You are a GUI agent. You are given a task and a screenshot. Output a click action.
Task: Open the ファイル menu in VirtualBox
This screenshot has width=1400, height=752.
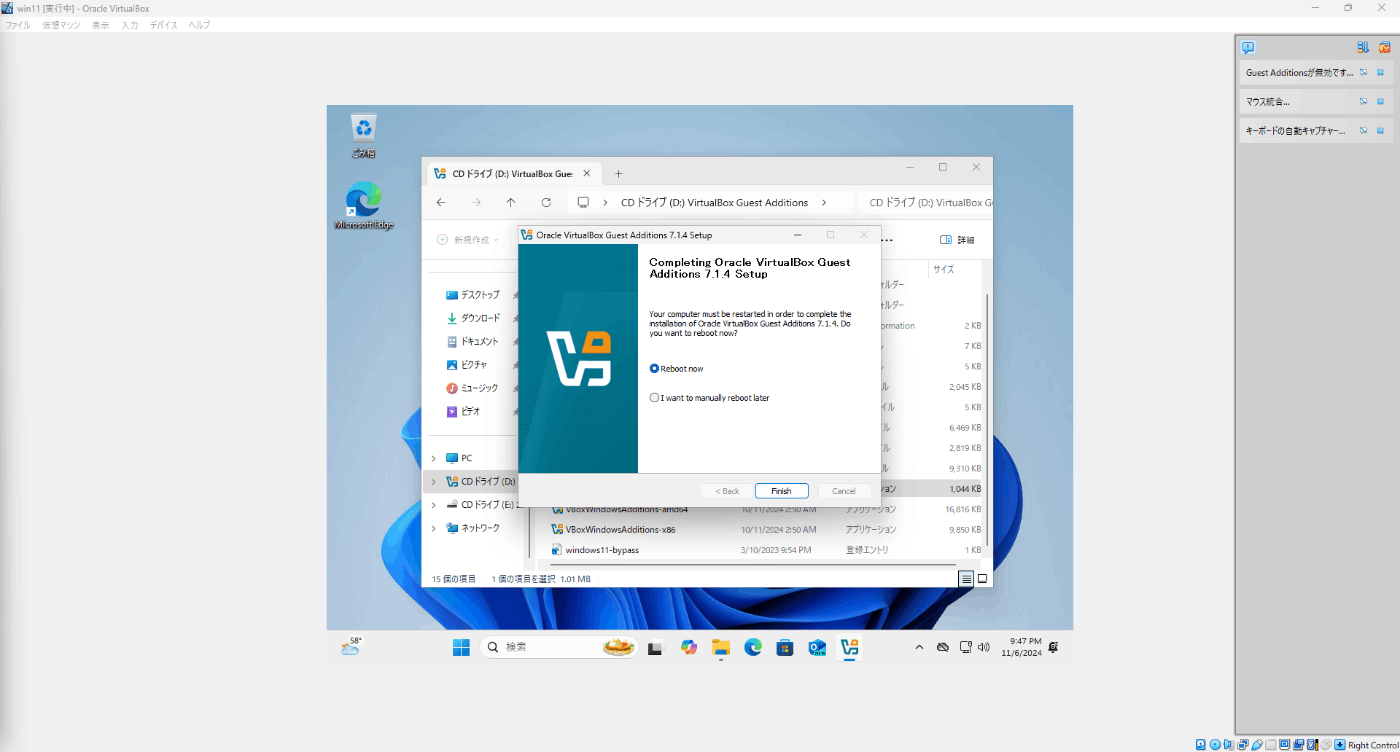pos(18,25)
